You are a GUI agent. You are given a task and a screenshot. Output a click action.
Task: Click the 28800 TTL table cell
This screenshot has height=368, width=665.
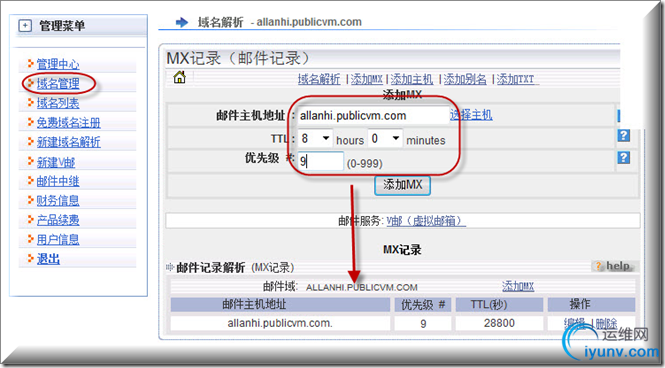499,323
